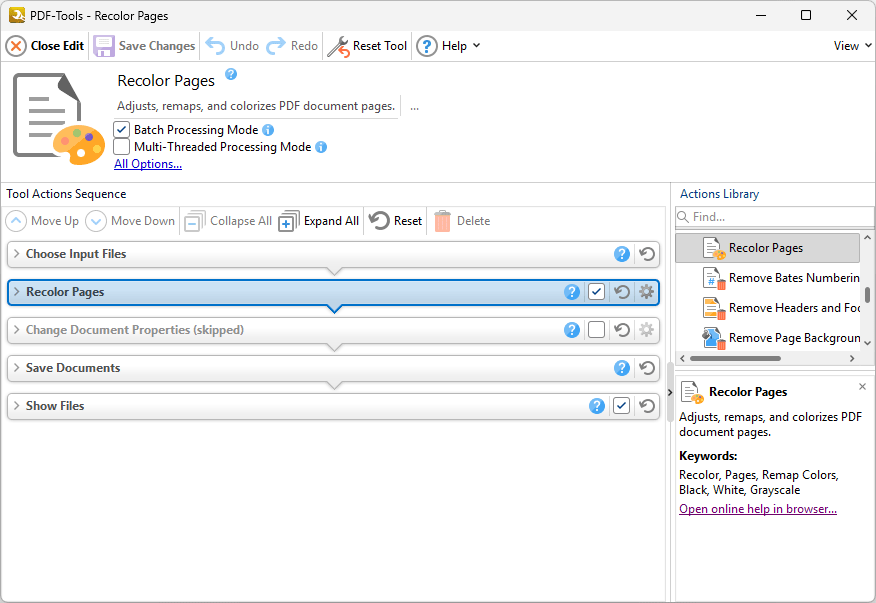
Task: Click the Move Down arrow button
Action: [96, 221]
